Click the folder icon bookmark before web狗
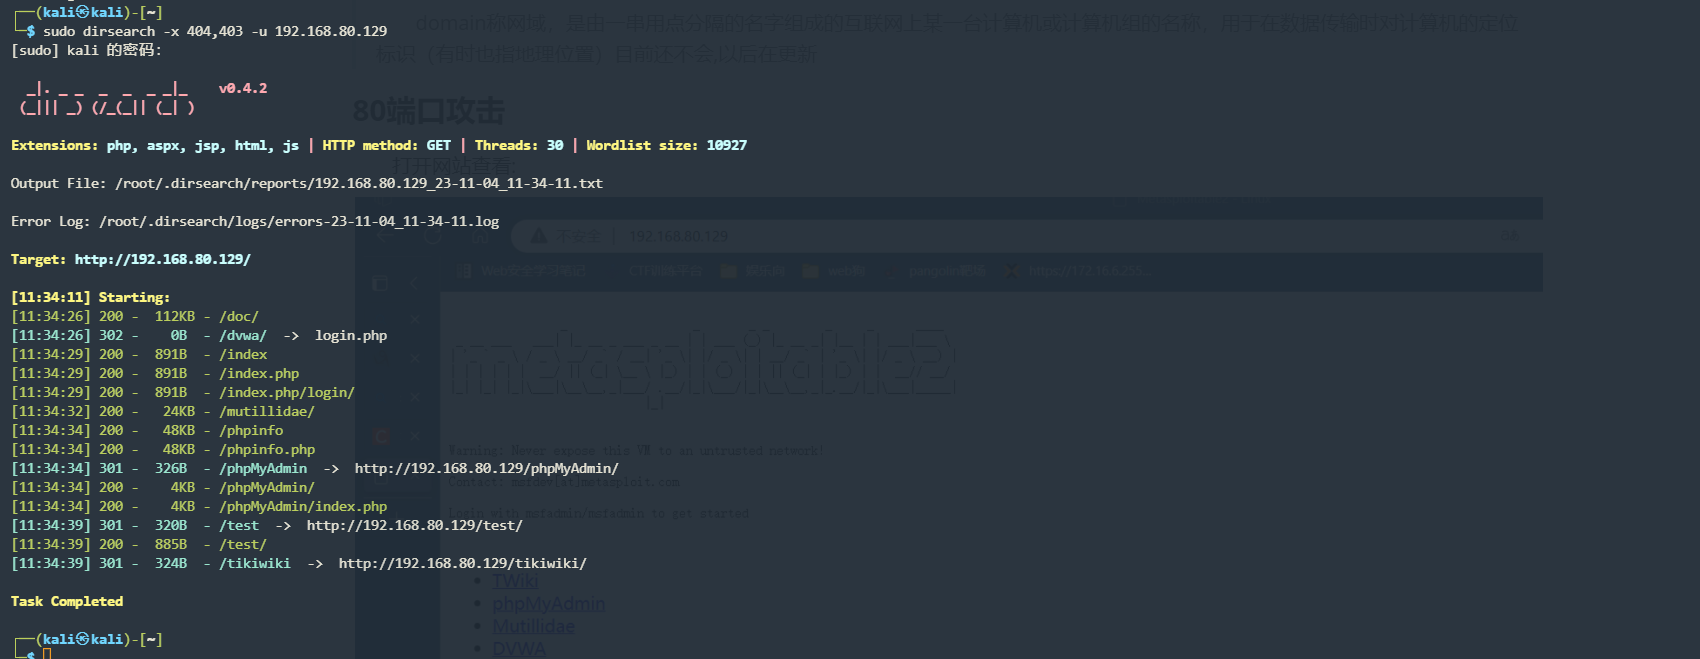 point(810,271)
